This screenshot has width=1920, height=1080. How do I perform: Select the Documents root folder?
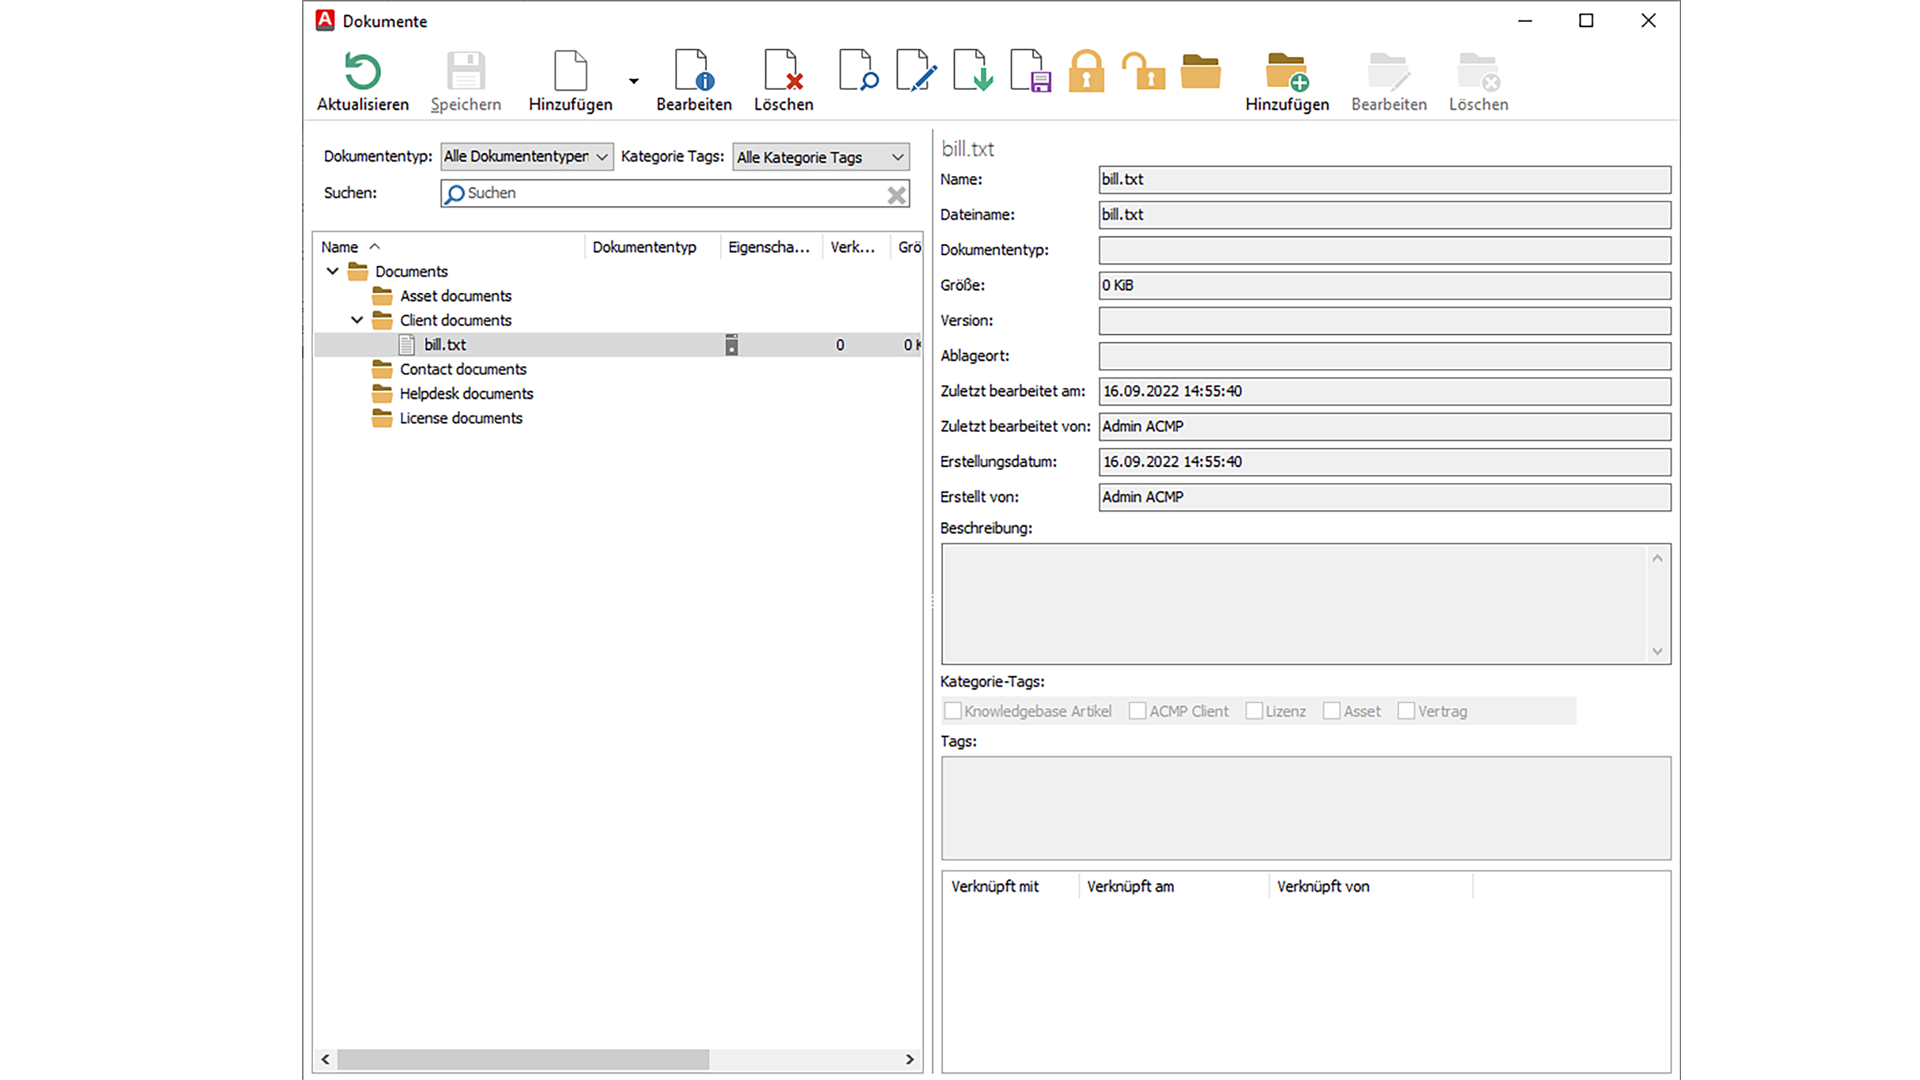click(x=411, y=272)
